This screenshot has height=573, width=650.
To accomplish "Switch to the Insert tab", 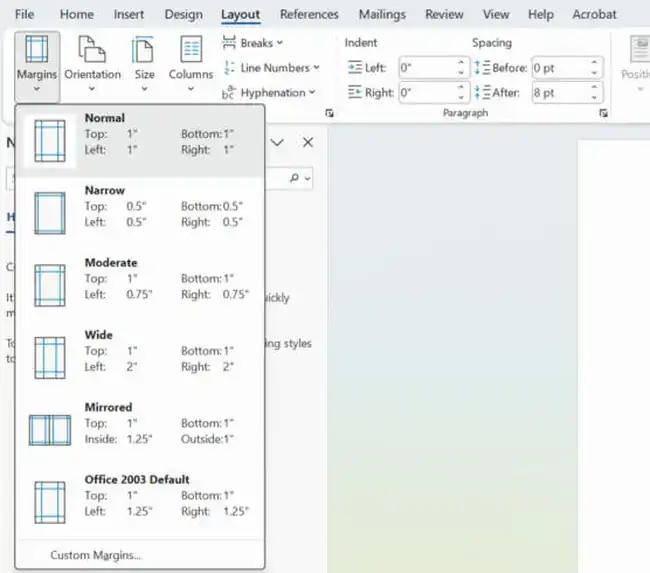I will tap(129, 15).
